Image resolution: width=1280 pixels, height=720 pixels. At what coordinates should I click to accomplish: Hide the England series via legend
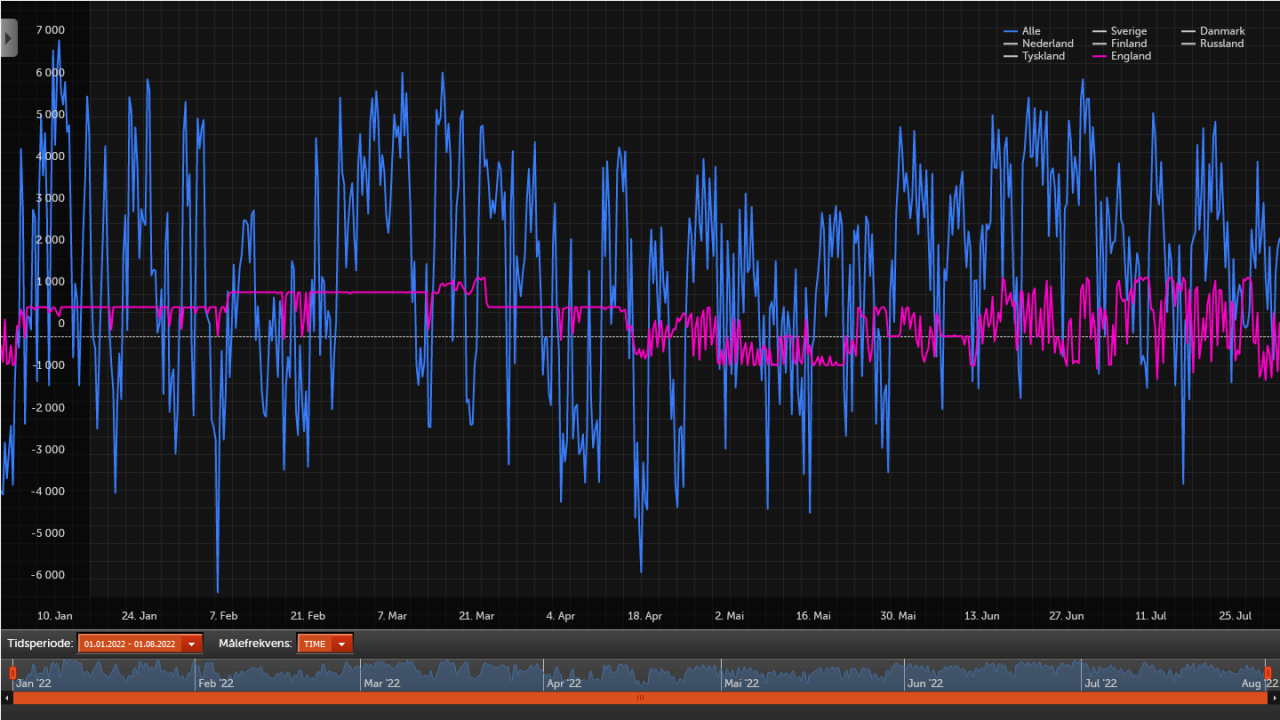pyautogui.click(x=1130, y=57)
